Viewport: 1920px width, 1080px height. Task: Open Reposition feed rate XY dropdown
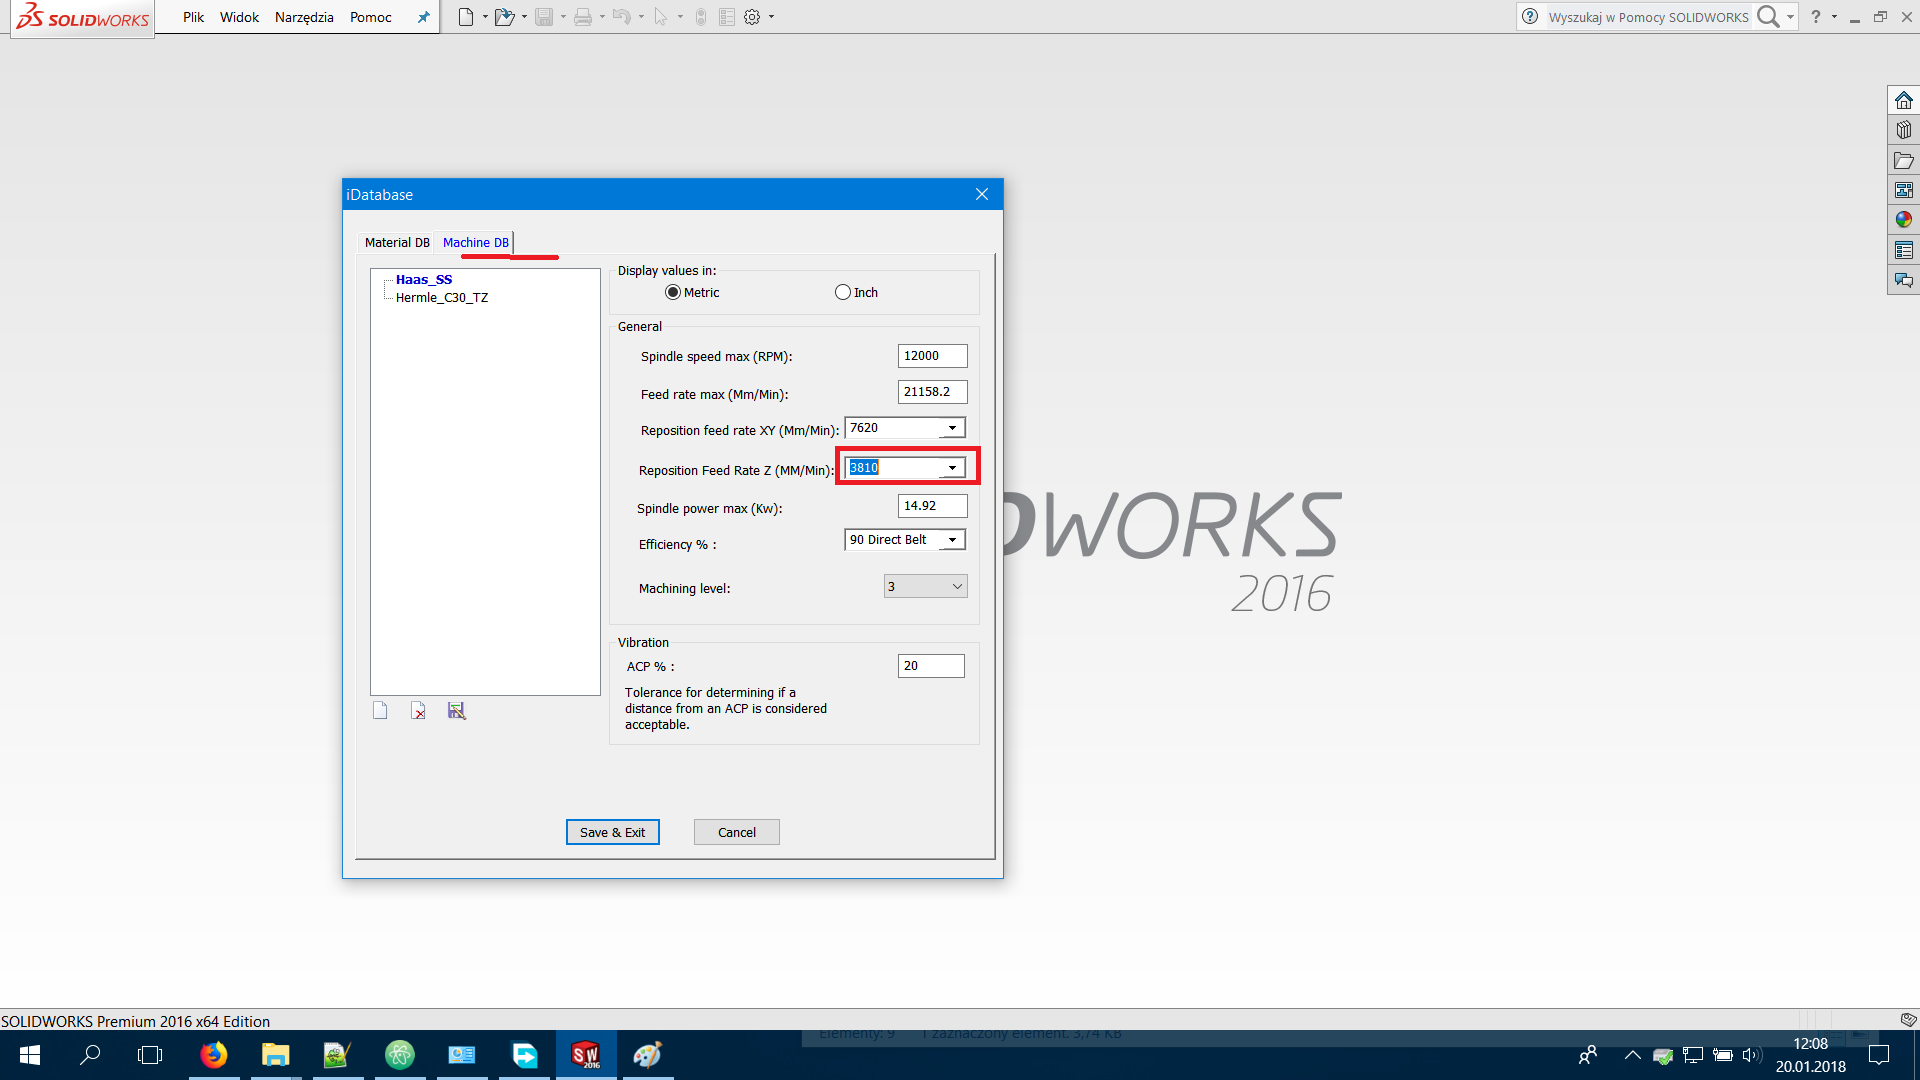pyautogui.click(x=952, y=428)
